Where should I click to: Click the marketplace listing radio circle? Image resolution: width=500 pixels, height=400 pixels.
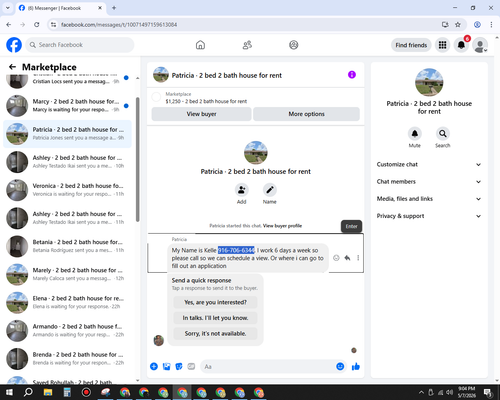[x=156, y=97]
